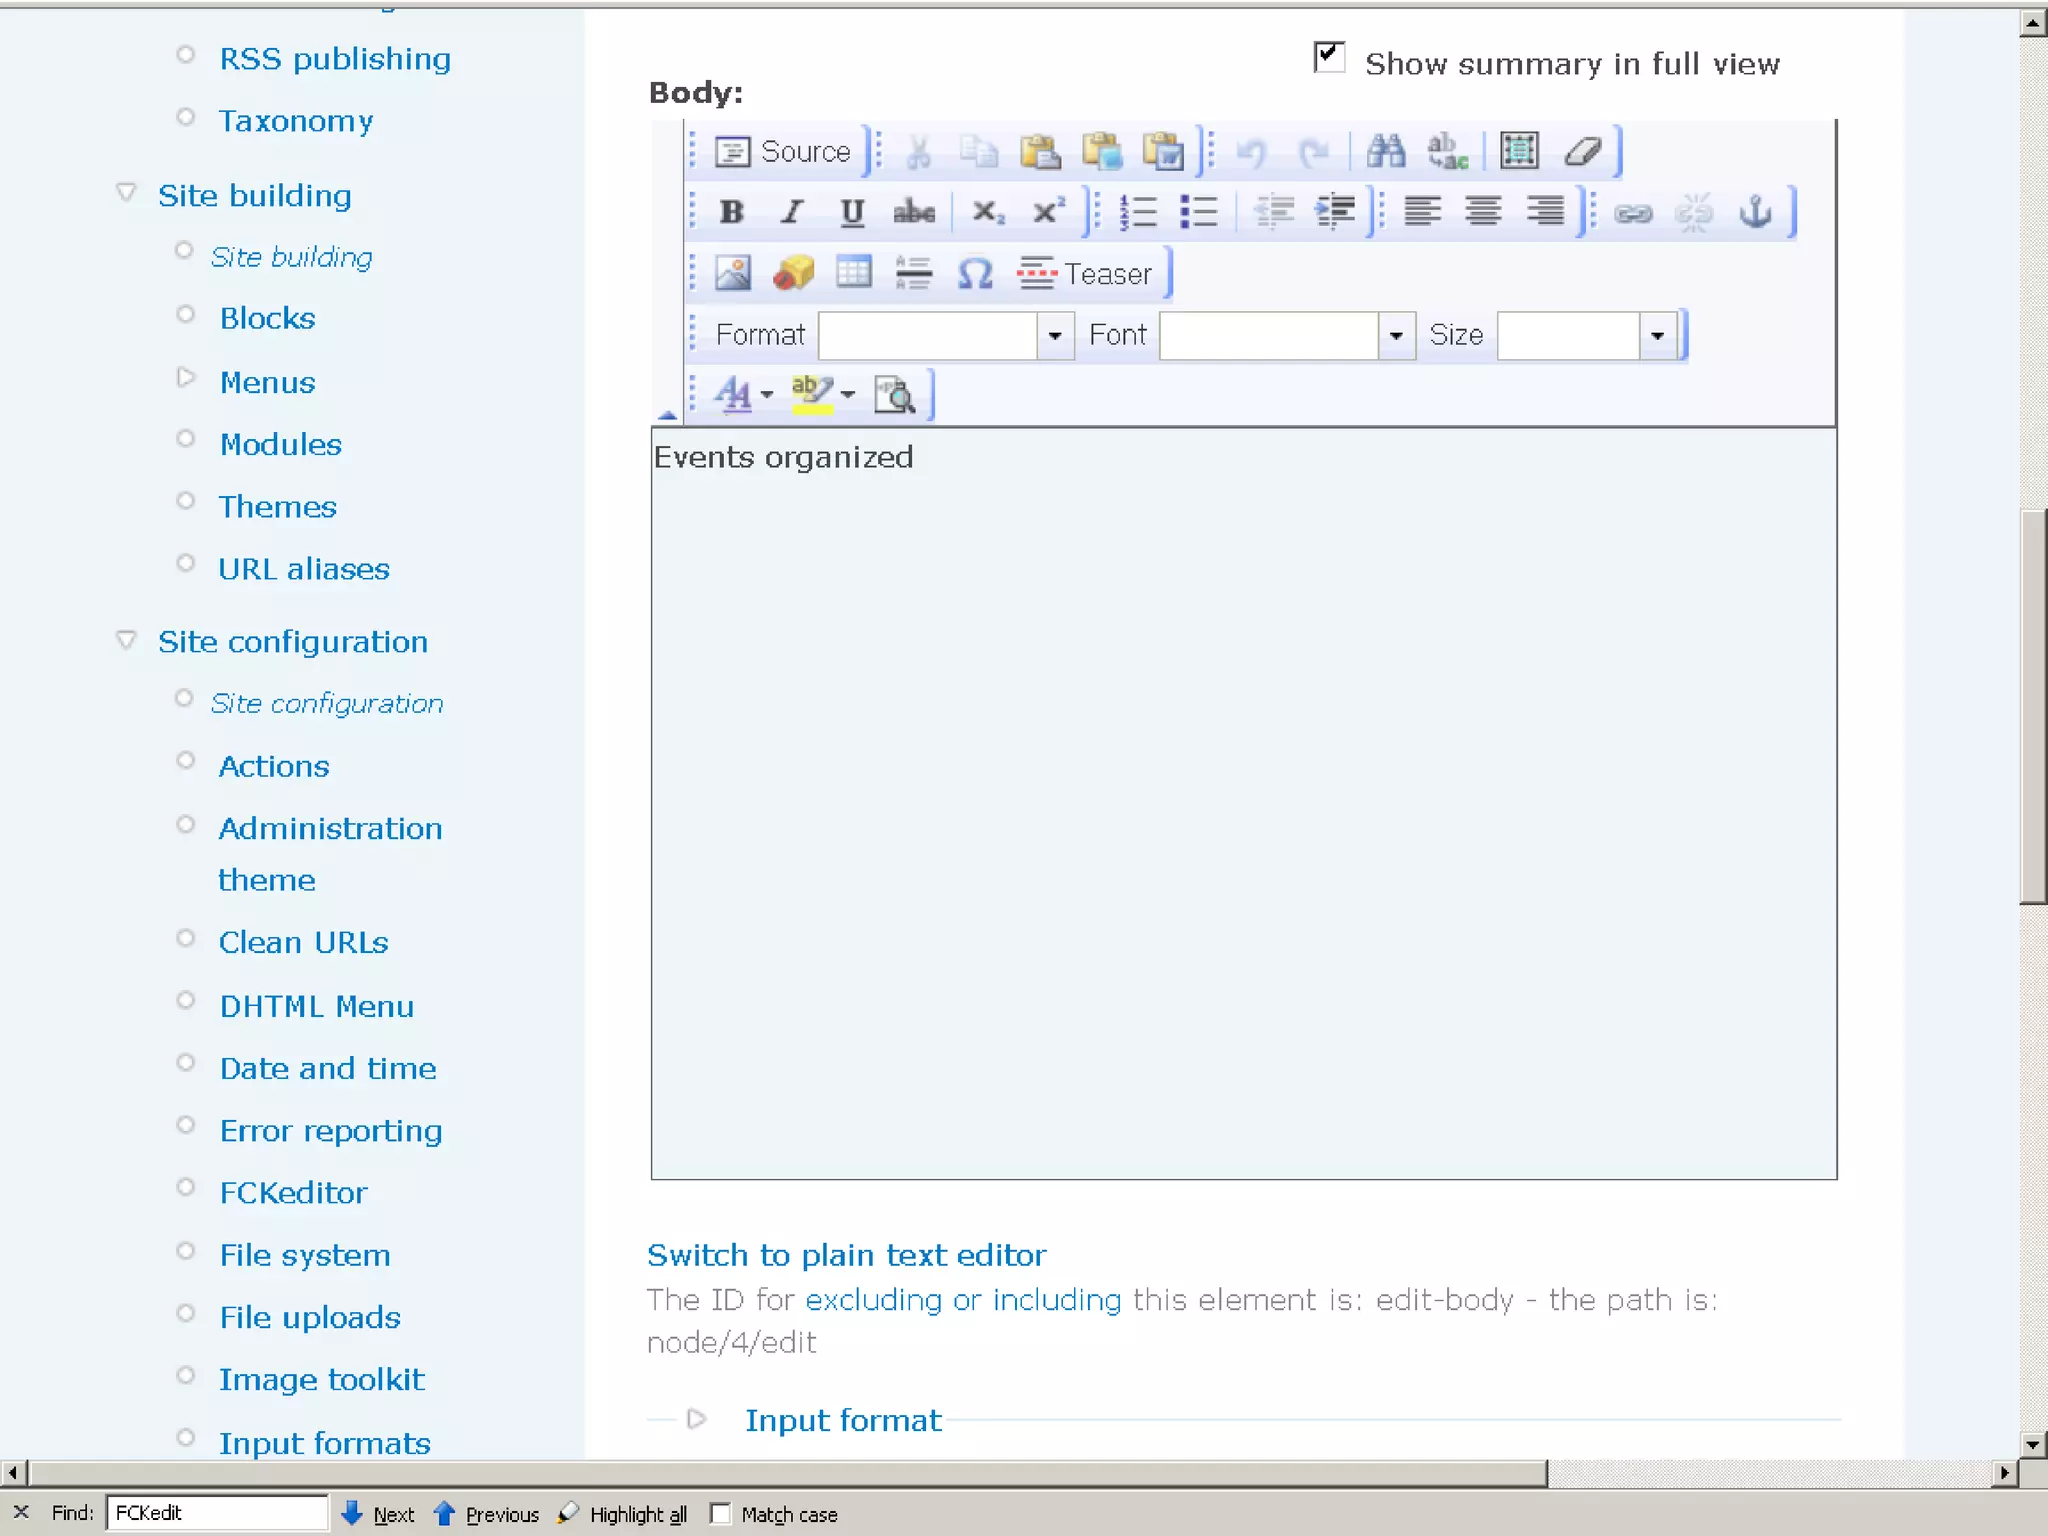Click Switch to plain text editor
Screen dimensions: 2048x1536
[846, 1255]
